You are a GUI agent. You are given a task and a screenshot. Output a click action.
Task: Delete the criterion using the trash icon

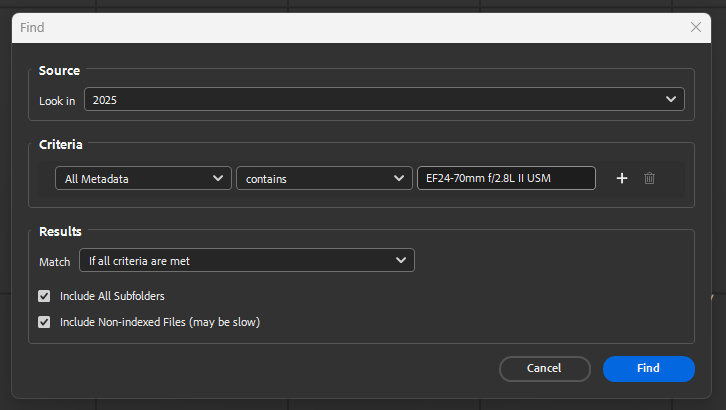[x=649, y=178]
